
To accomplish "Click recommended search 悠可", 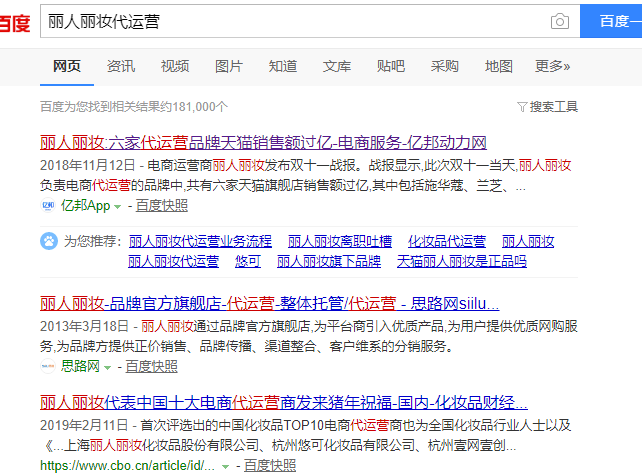I will 248,261.
